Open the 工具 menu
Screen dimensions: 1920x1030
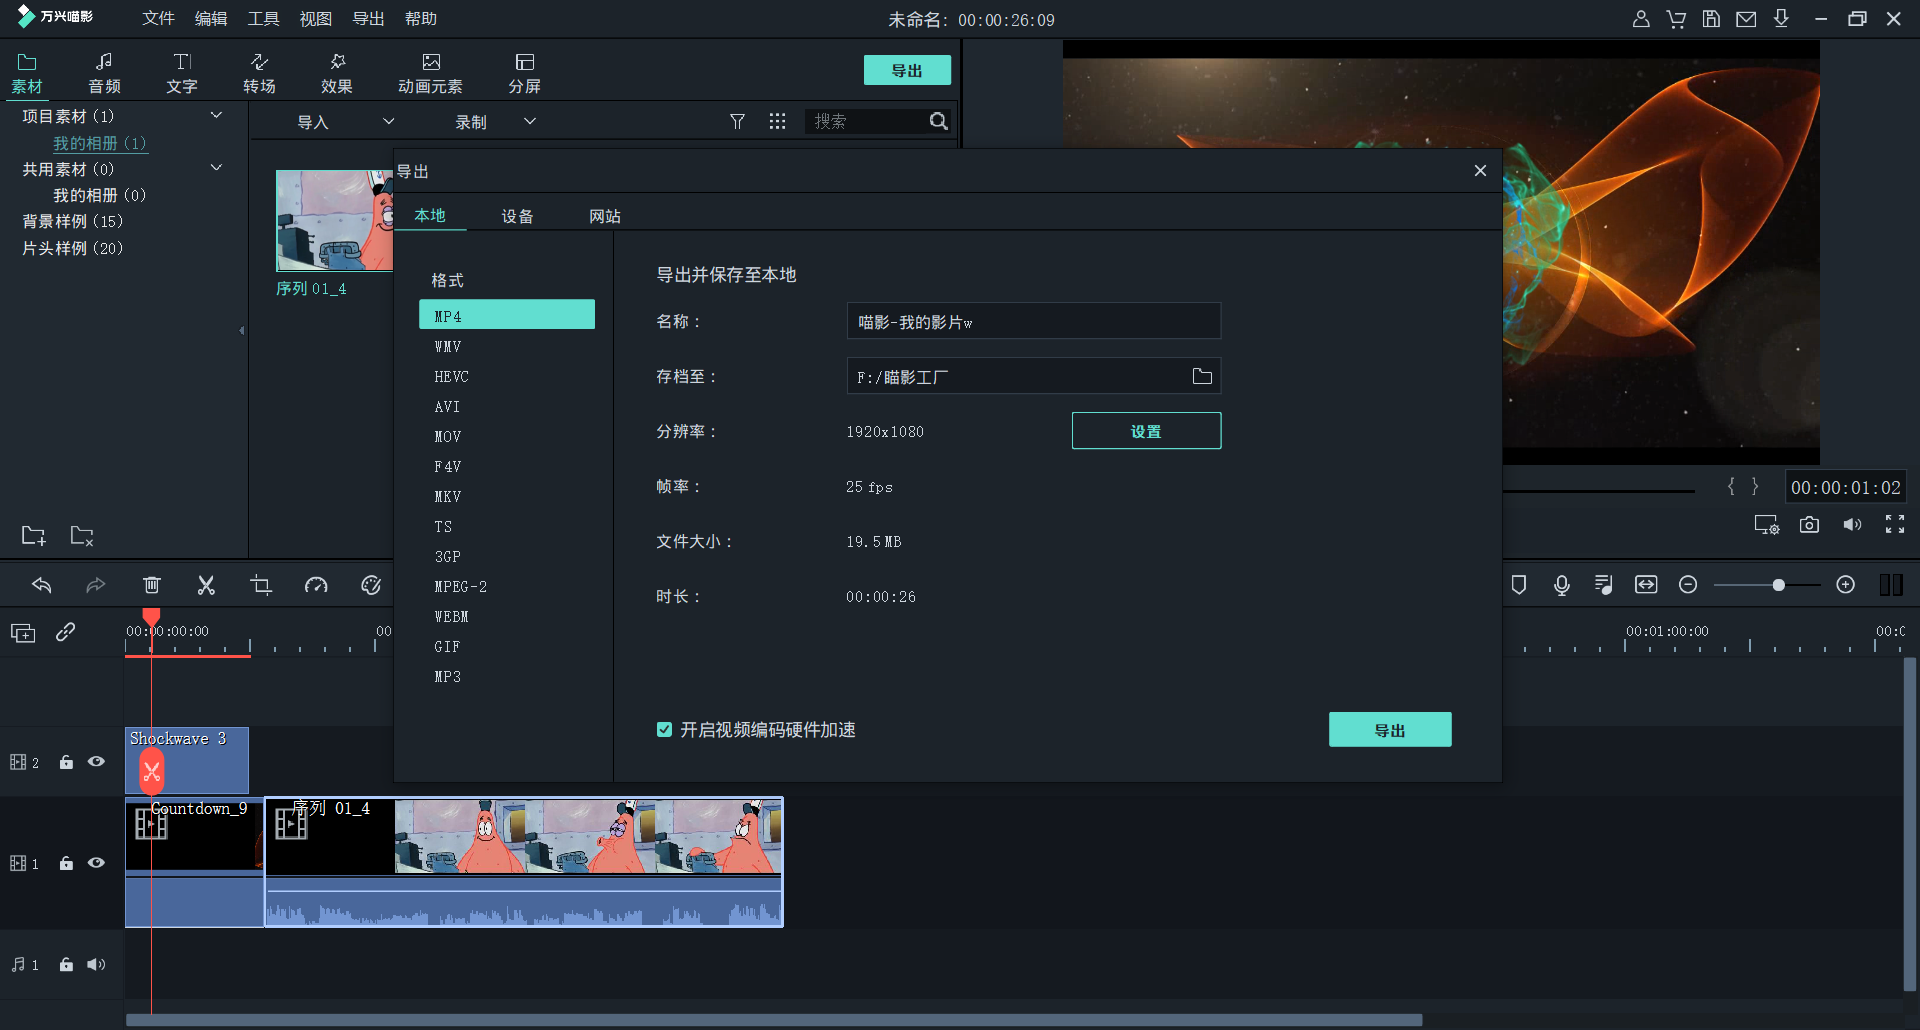click(x=263, y=19)
